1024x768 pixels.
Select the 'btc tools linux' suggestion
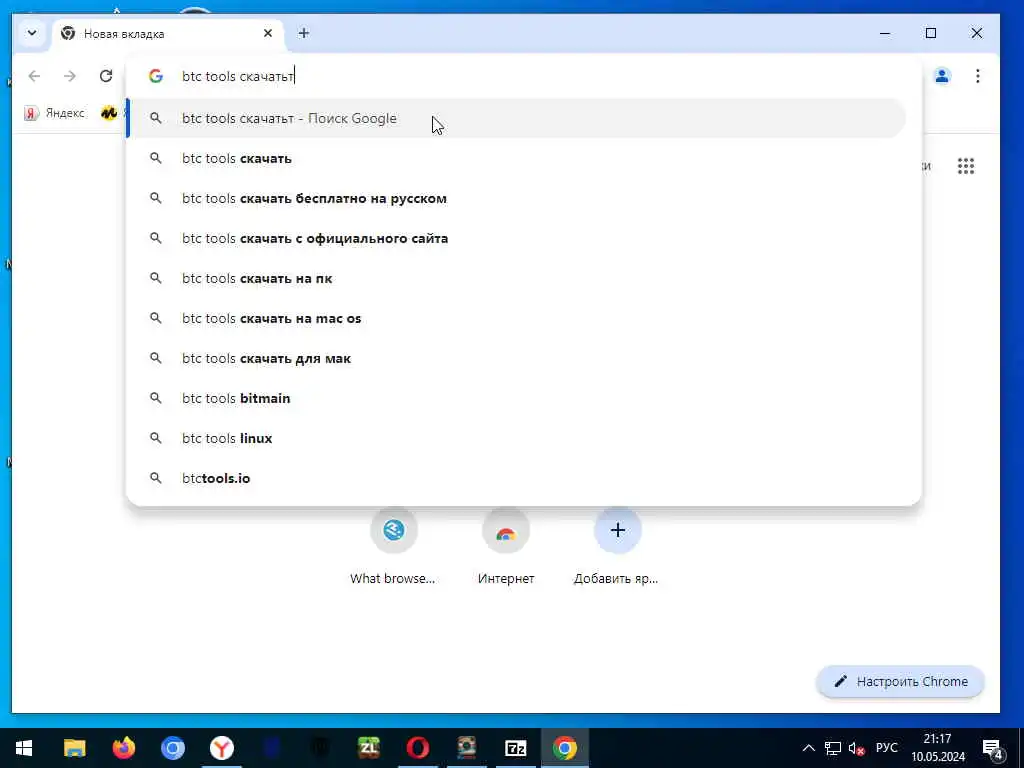(517, 438)
